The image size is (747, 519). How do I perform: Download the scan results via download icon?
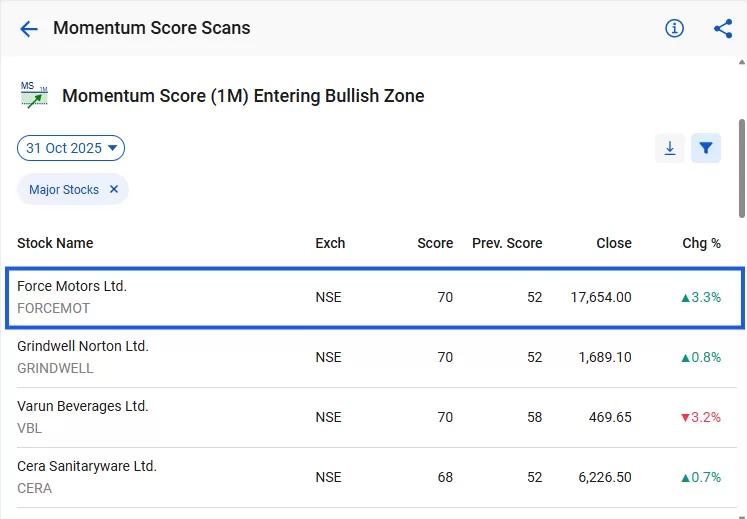670,148
